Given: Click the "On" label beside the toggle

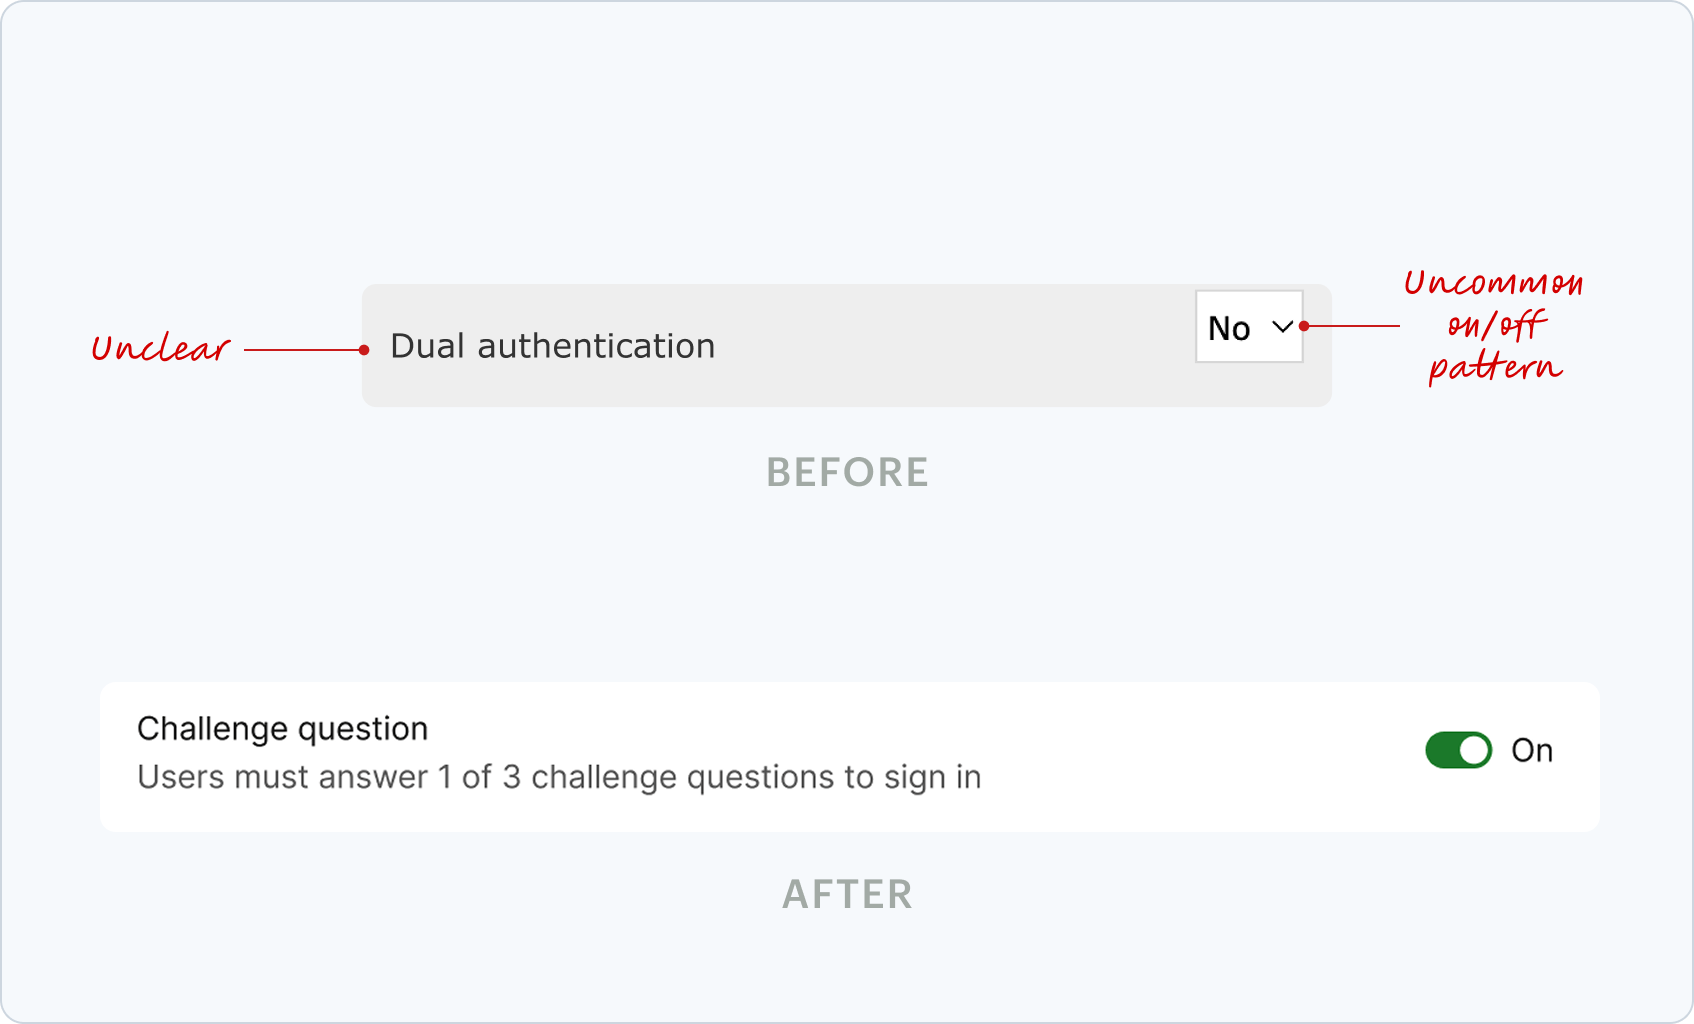Looking at the screenshot, I should click(x=1532, y=750).
